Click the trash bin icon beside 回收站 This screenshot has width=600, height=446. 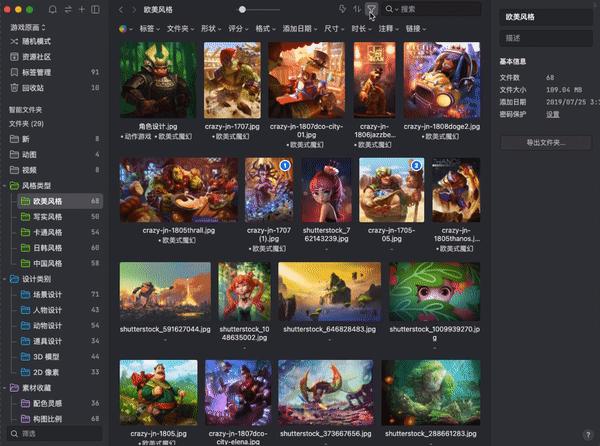pos(14,88)
